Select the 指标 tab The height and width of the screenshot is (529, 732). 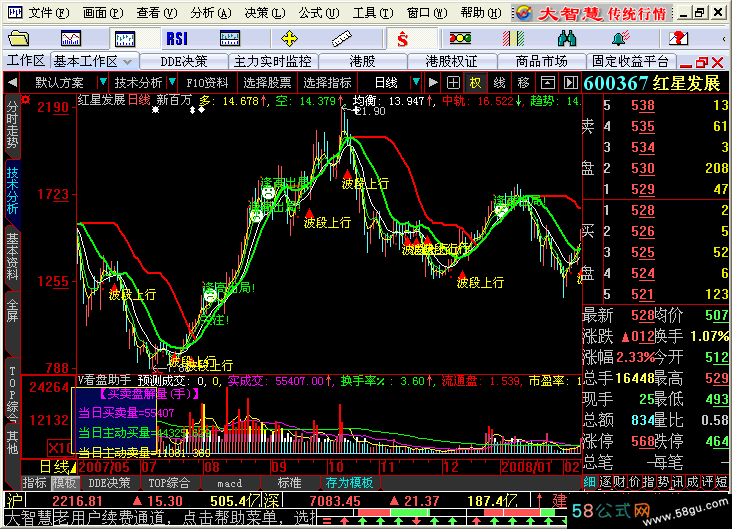tap(35, 483)
